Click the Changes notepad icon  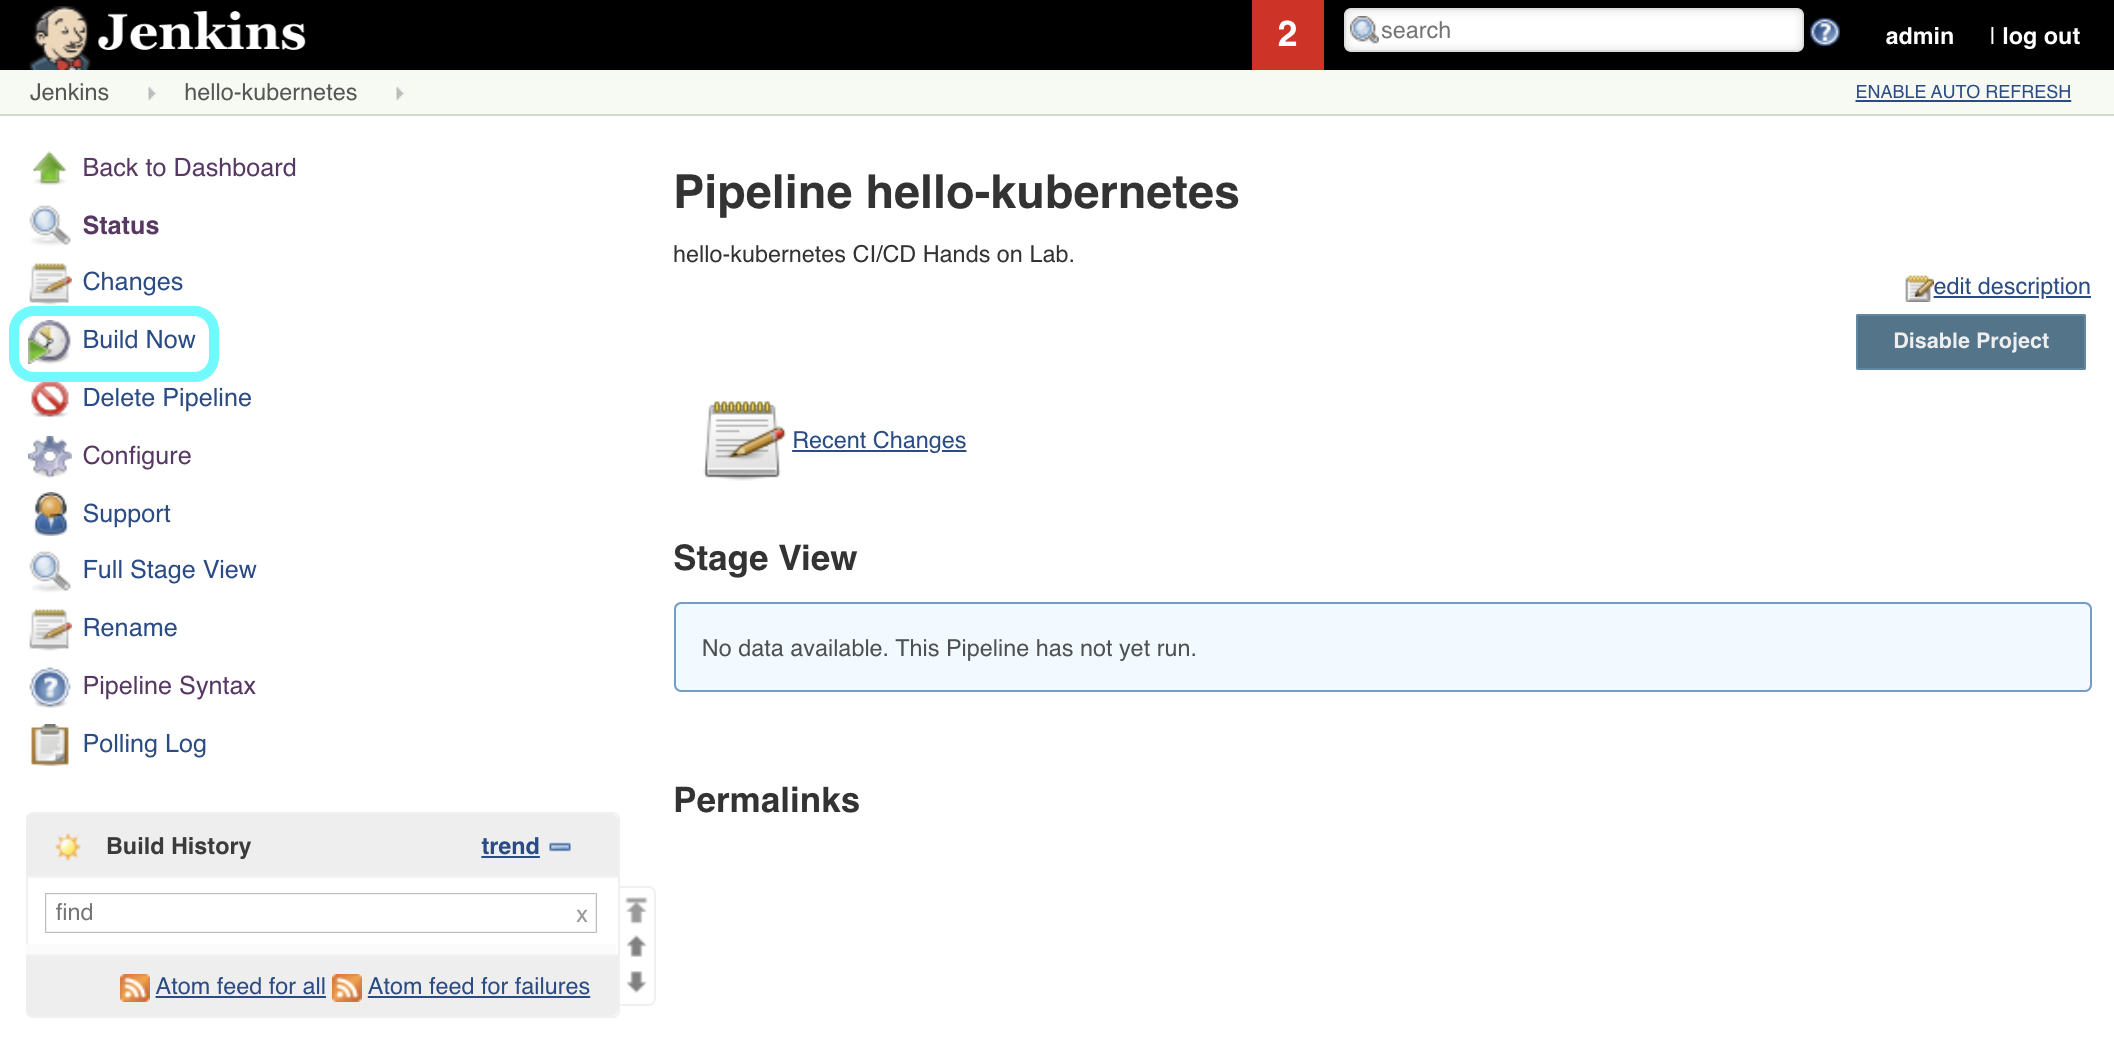pos(49,282)
